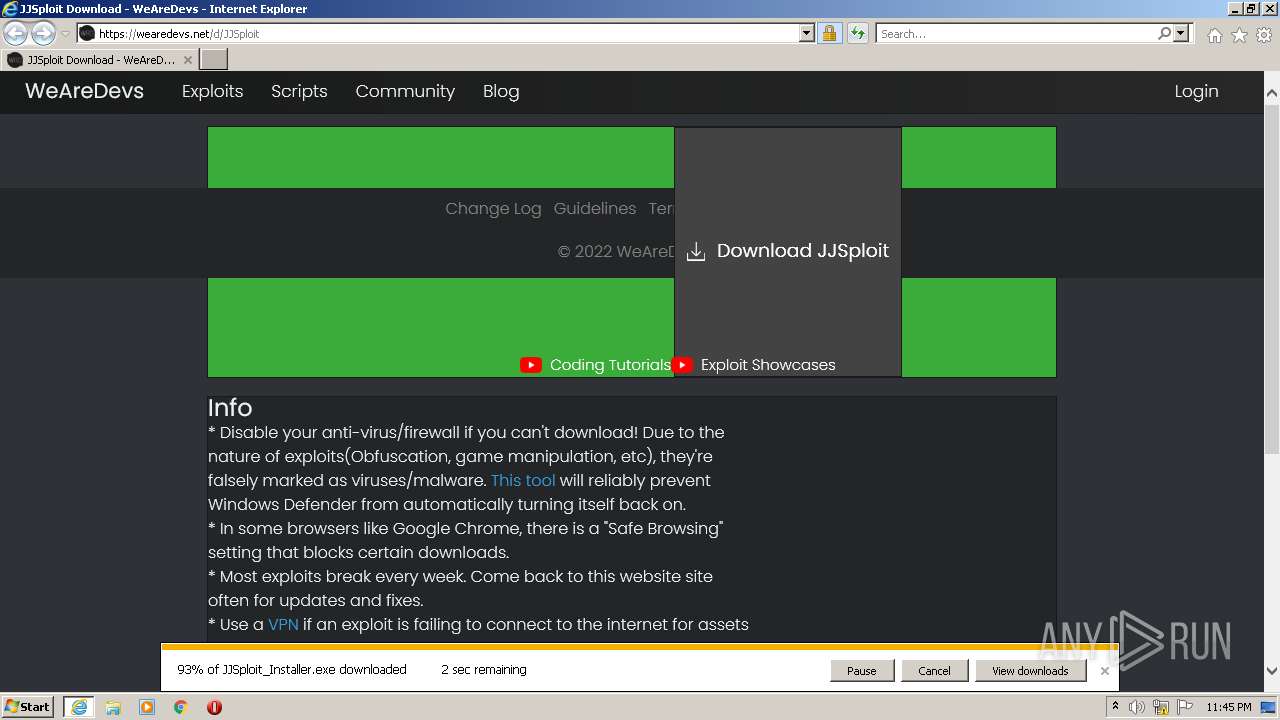1280x720 pixels.
Task: Open the search provider dropdown arrow
Action: [x=1181, y=33]
